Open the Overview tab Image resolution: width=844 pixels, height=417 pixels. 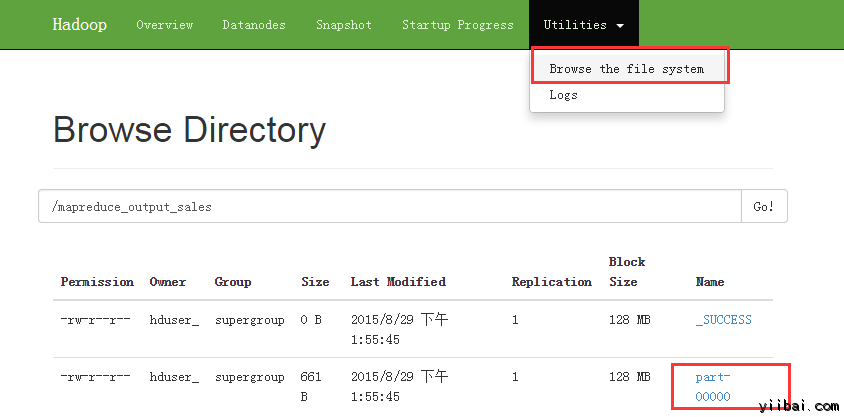pyautogui.click(x=165, y=25)
